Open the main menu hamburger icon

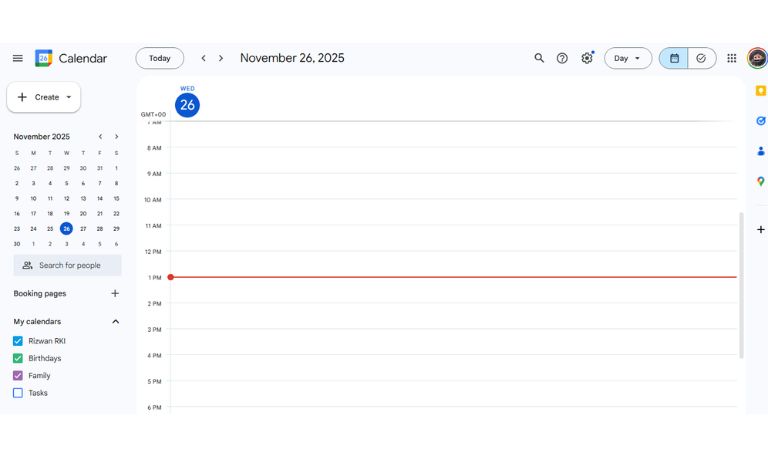(x=18, y=58)
